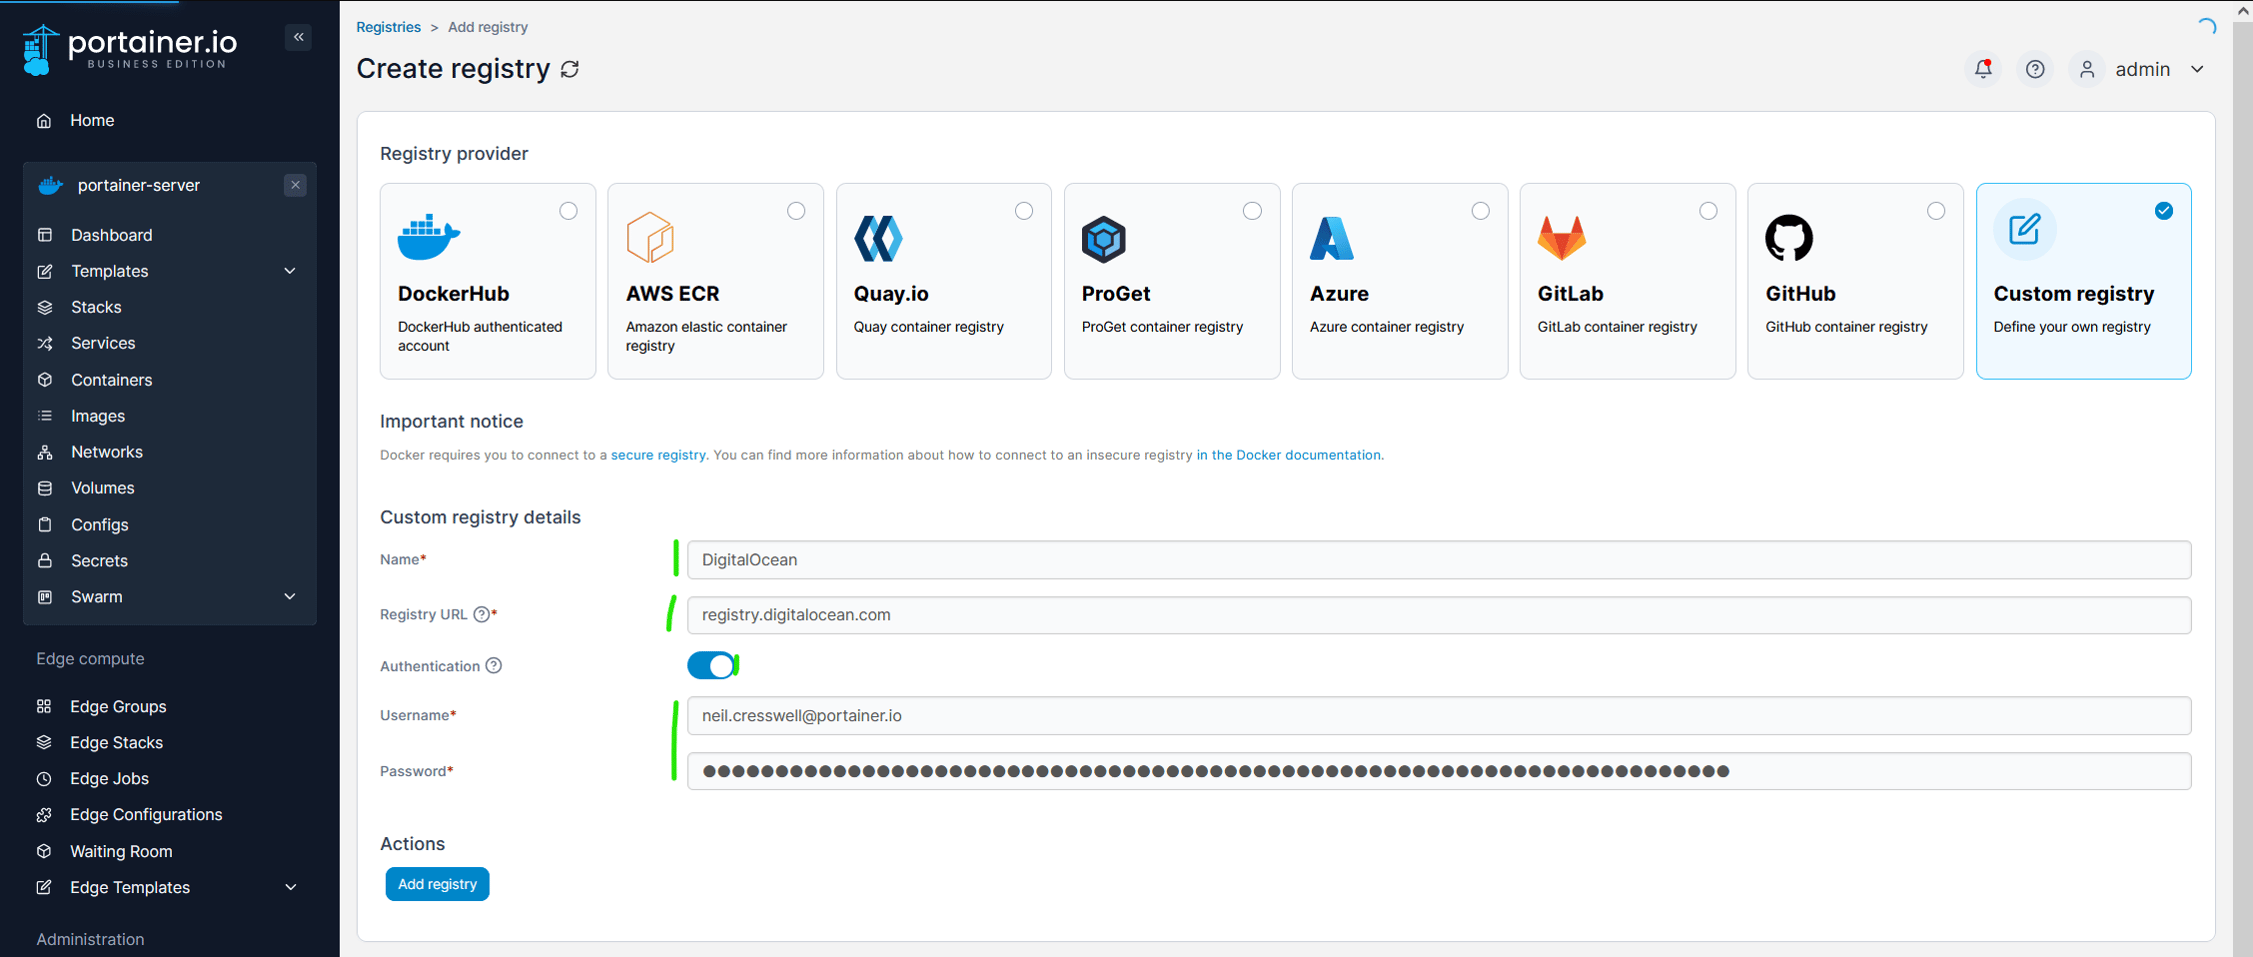Image resolution: width=2253 pixels, height=957 pixels.
Task: Click the Portainer.io logo
Action: click(x=130, y=49)
